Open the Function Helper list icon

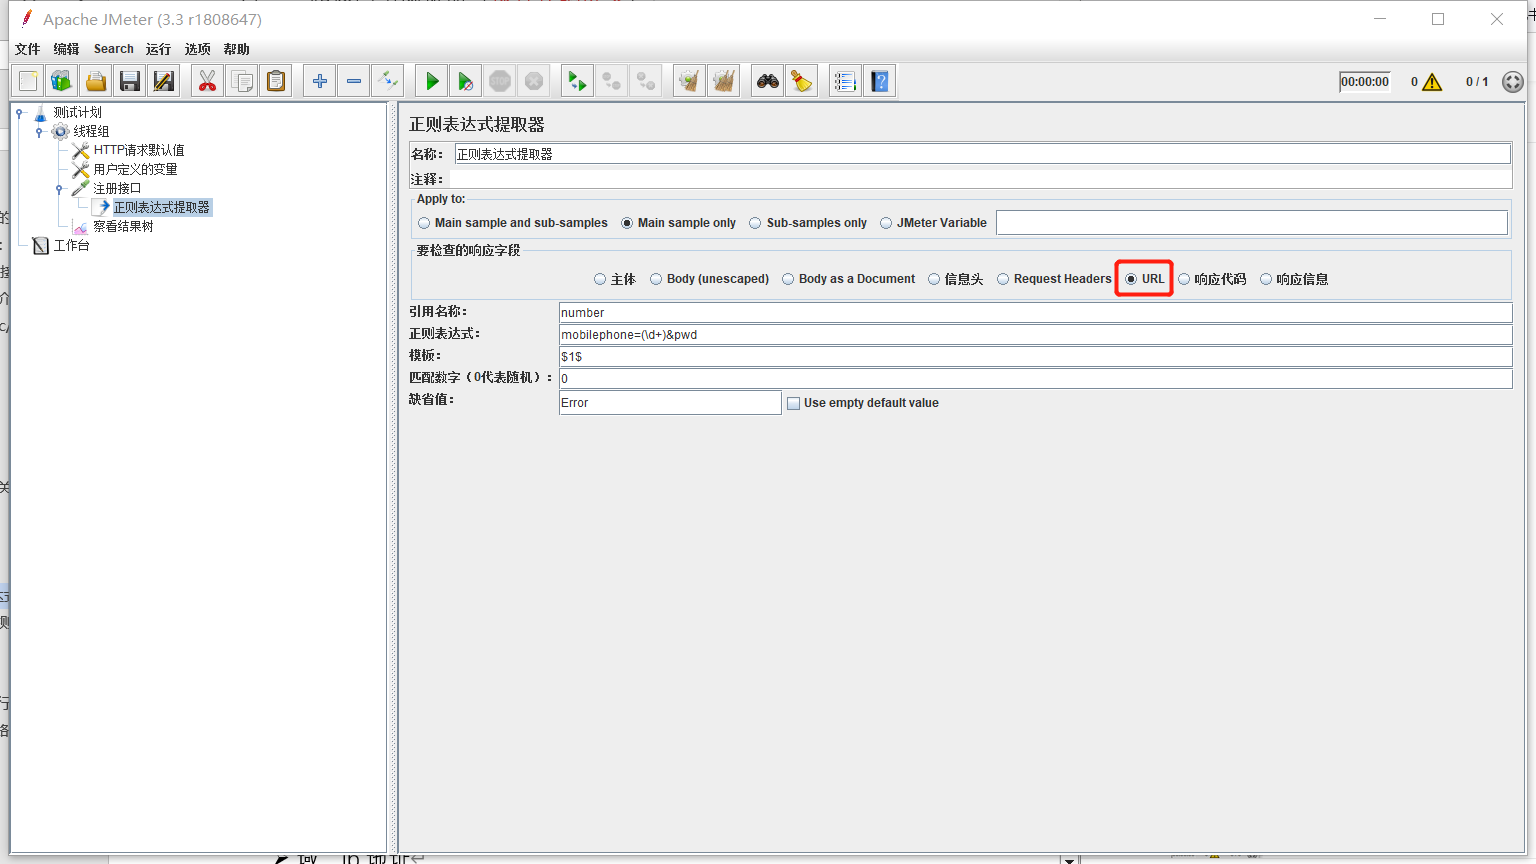[845, 81]
